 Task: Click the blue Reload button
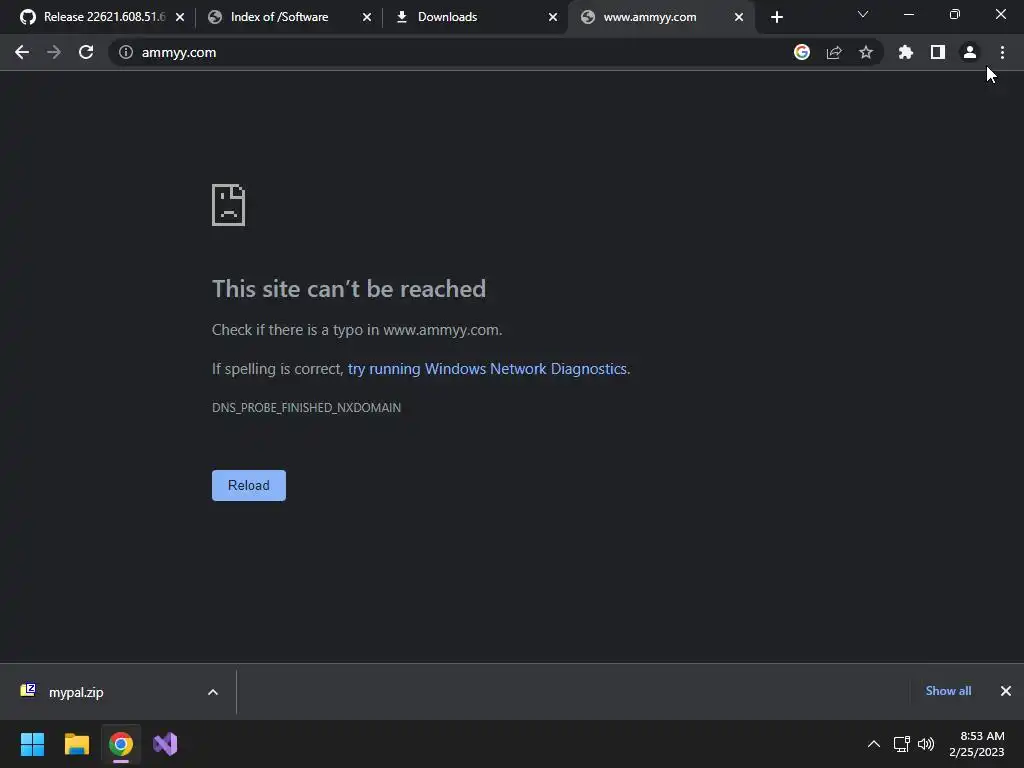(x=249, y=485)
